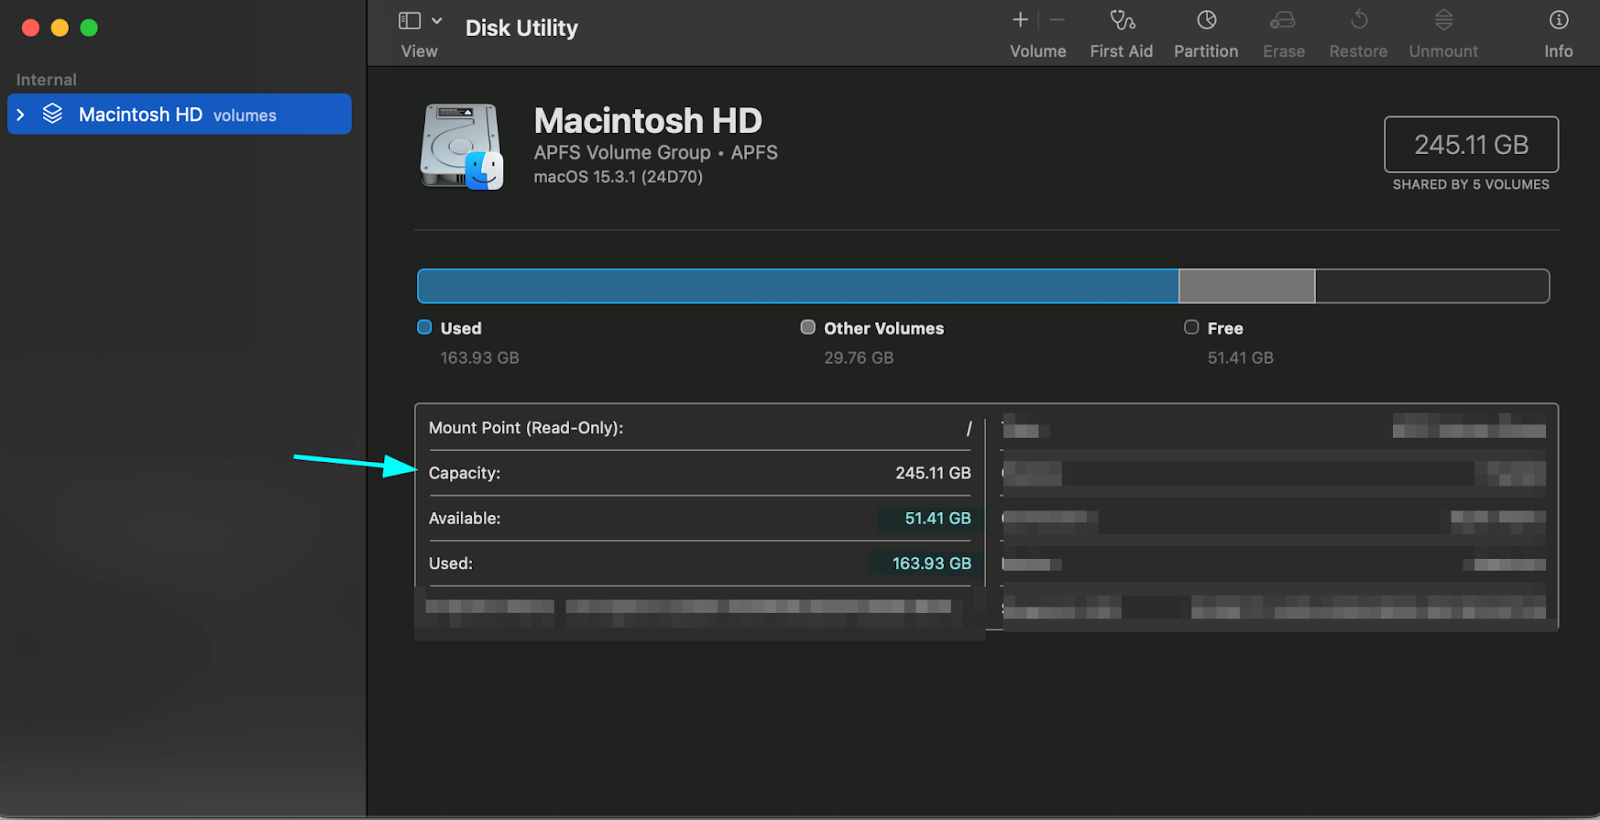Click the minus remove volume button

tap(1057, 20)
